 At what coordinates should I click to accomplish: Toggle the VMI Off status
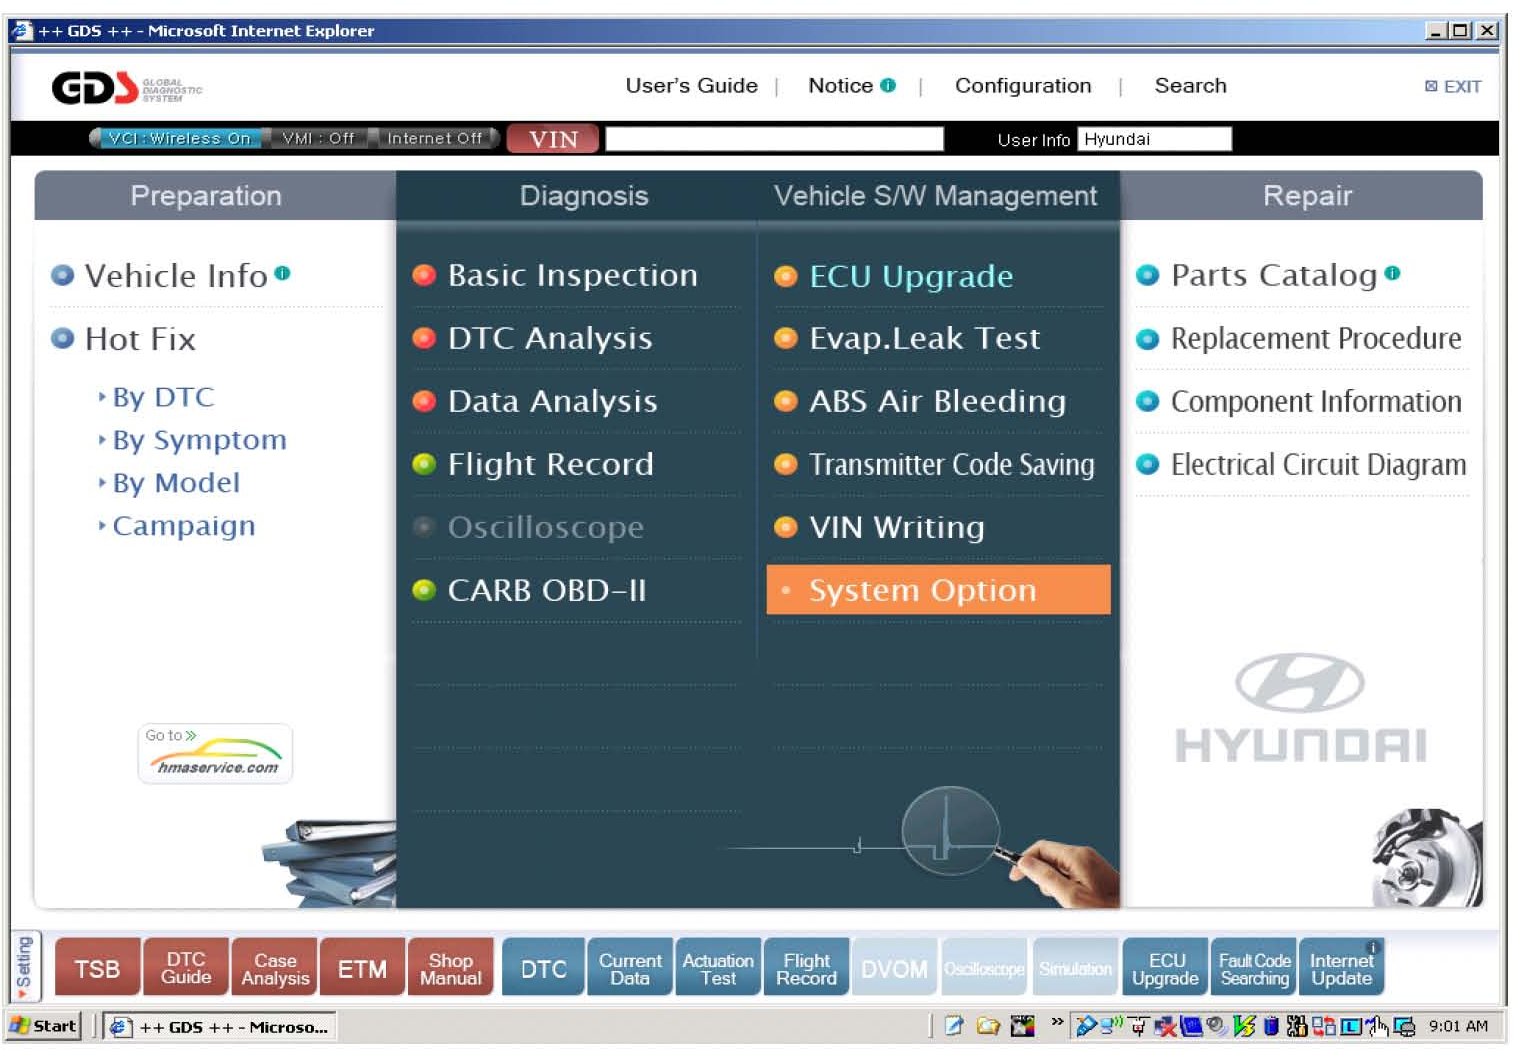click(317, 138)
